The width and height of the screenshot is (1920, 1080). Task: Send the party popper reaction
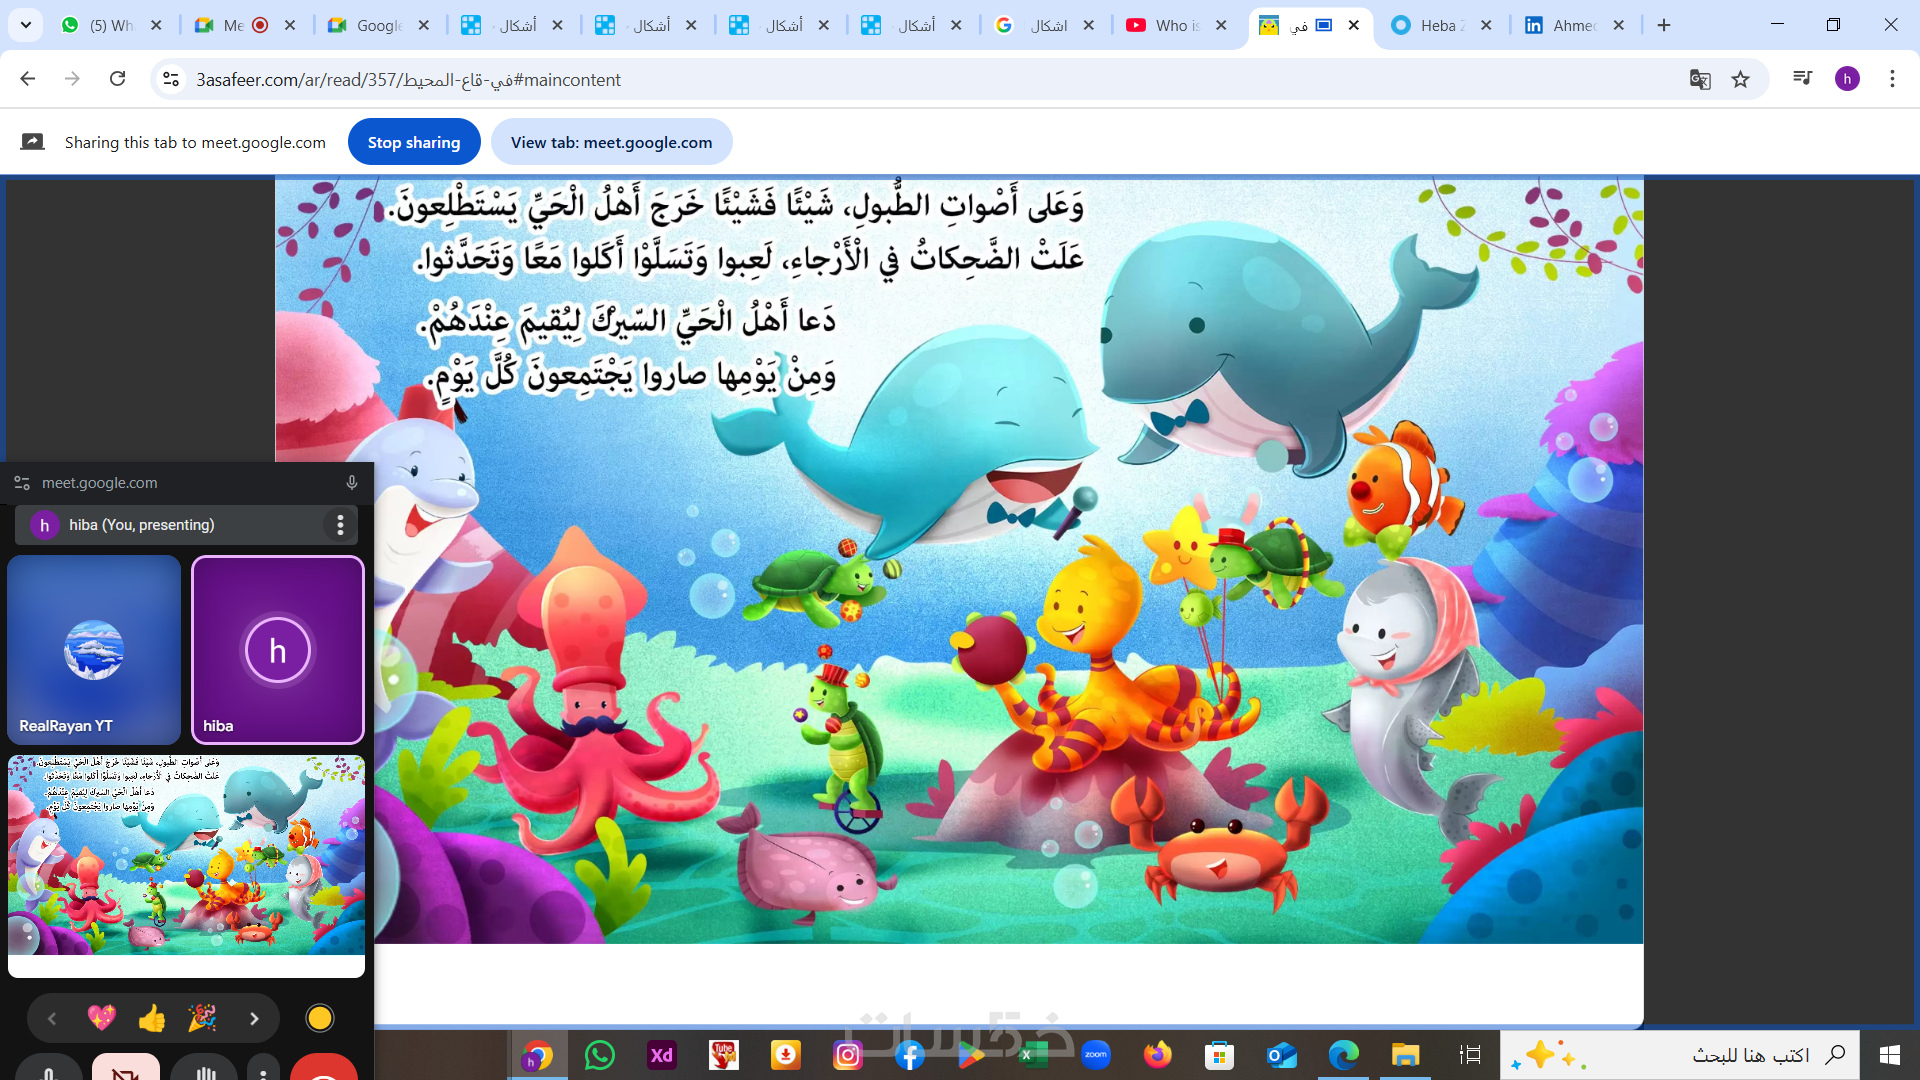tap(202, 1018)
